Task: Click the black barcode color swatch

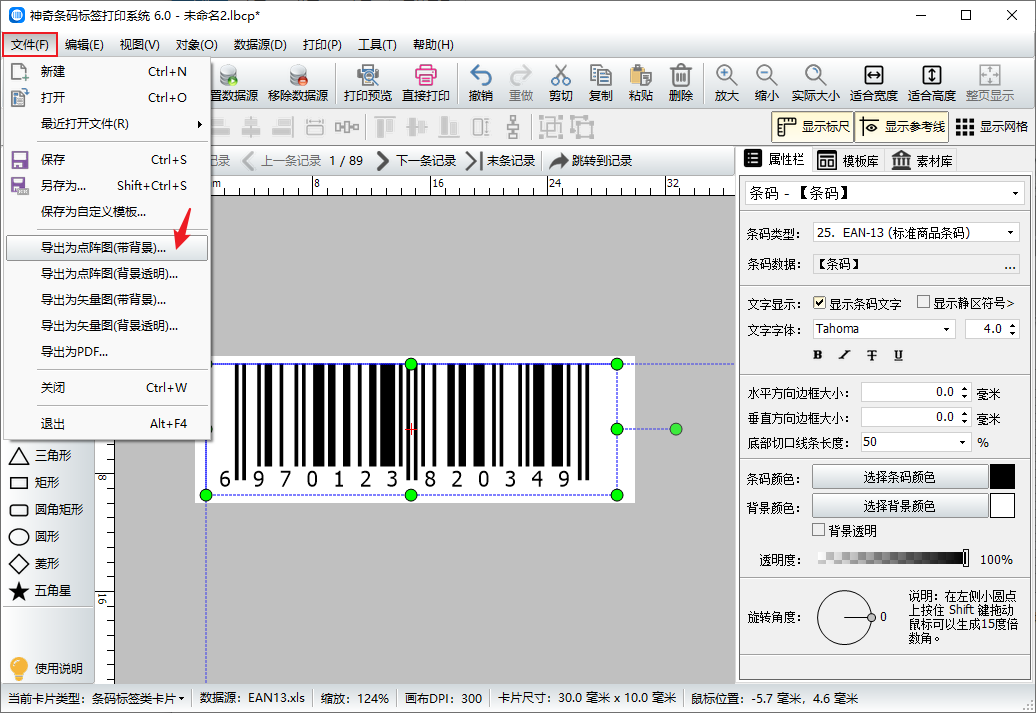Action: [x=1002, y=477]
